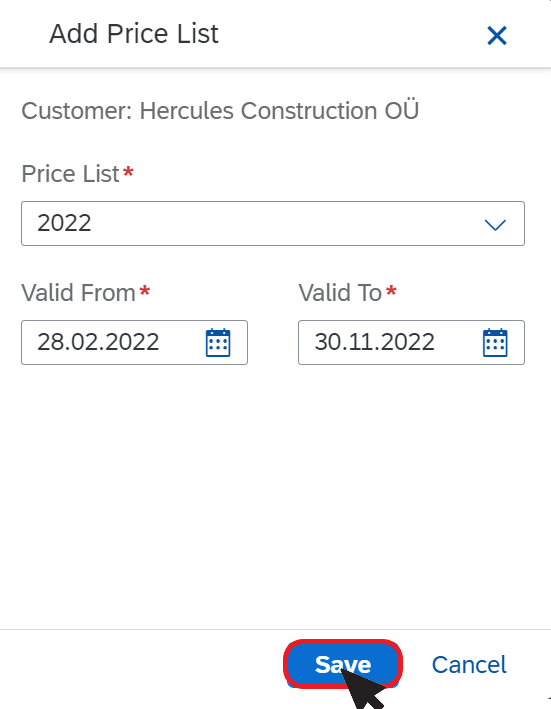This screenshot has width=551, height=709.
Task: Close the Add Price List dialog
Action: pos(497,35)
